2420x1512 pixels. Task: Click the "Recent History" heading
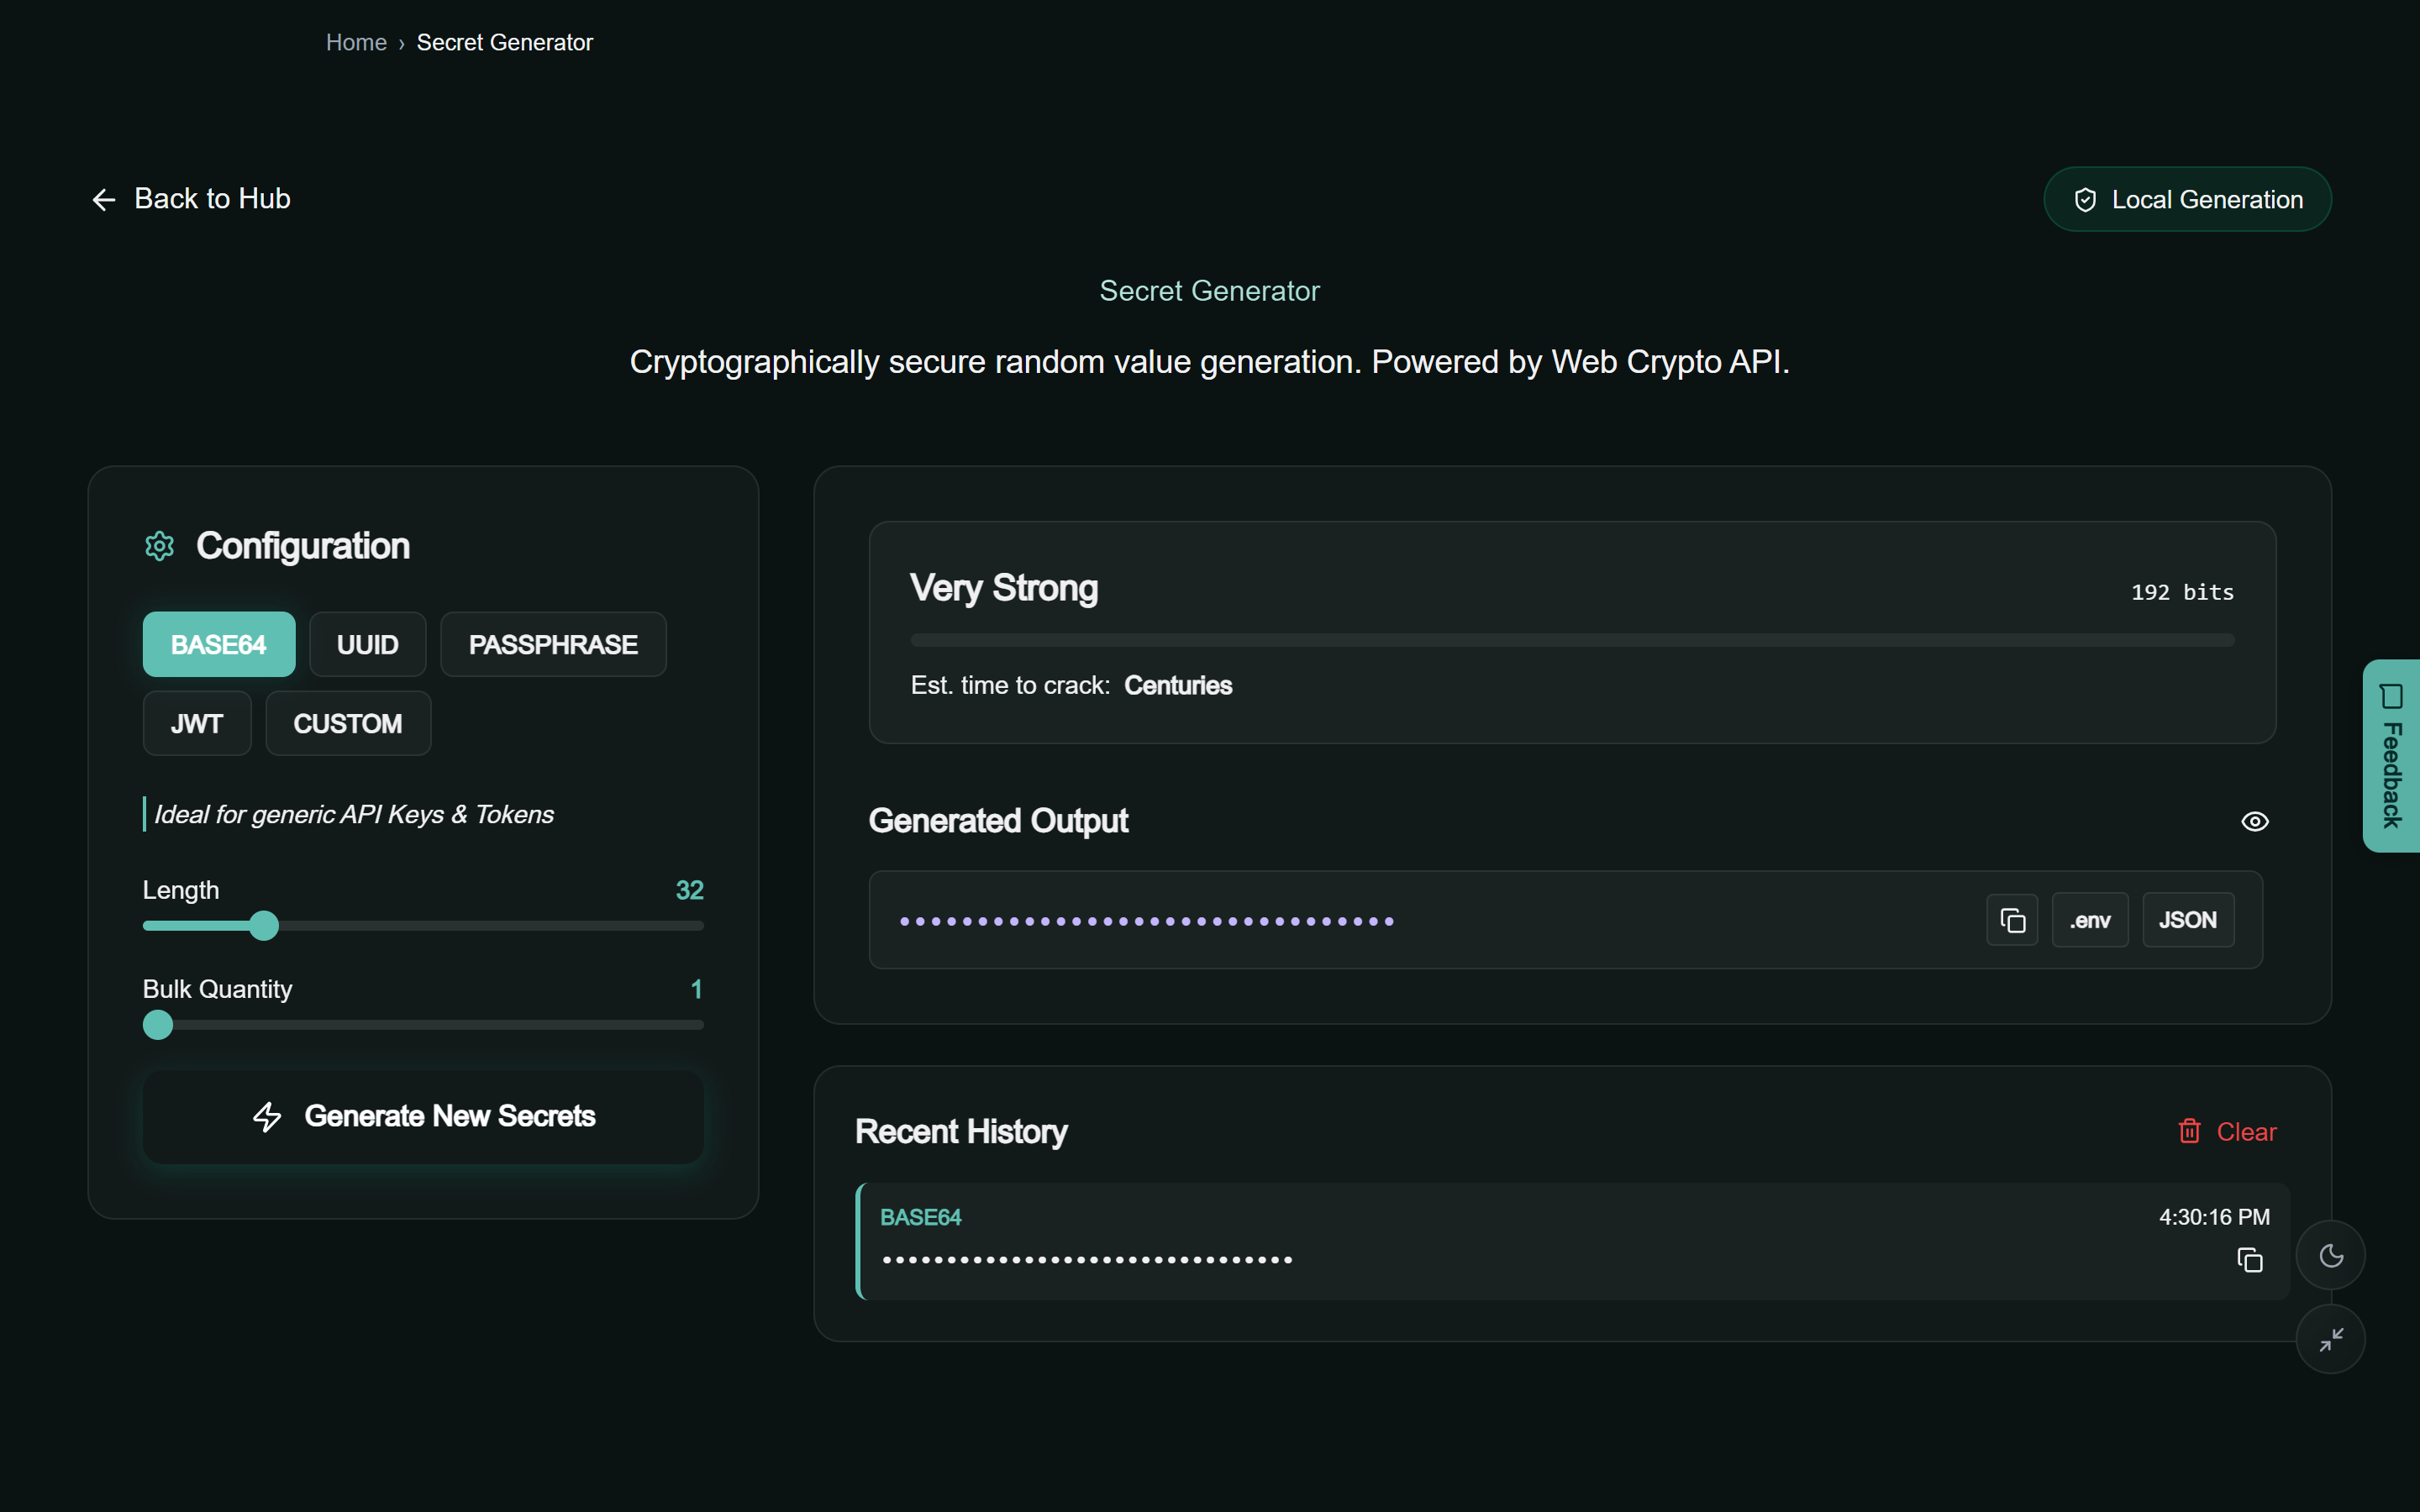[961, 1131]
